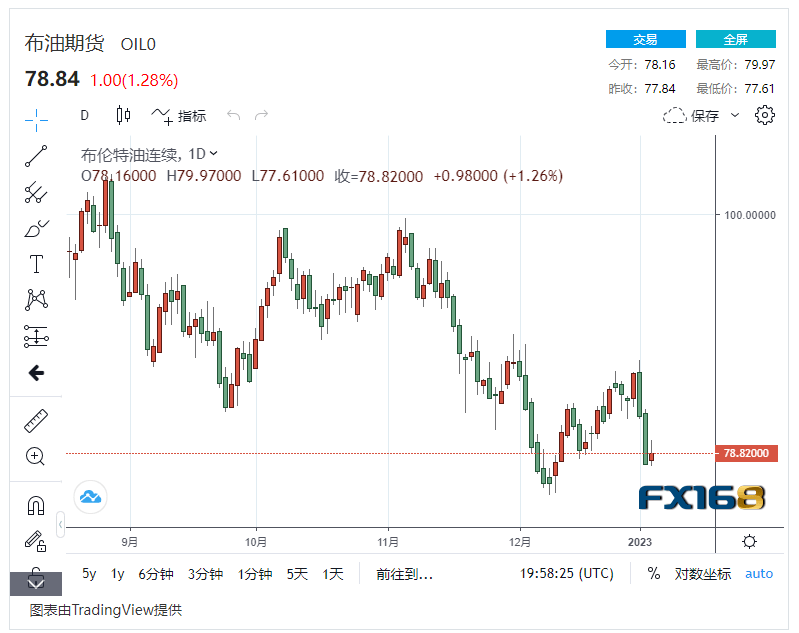Screen dimensions: 799x633
Task: Expand the 保存 save dropdown arrow
Action: click(735, 115)
